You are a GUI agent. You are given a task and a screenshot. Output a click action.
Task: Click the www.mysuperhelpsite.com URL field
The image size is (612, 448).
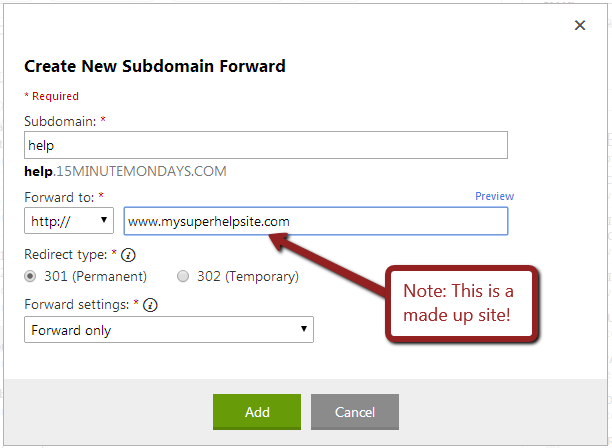(316, 221)
